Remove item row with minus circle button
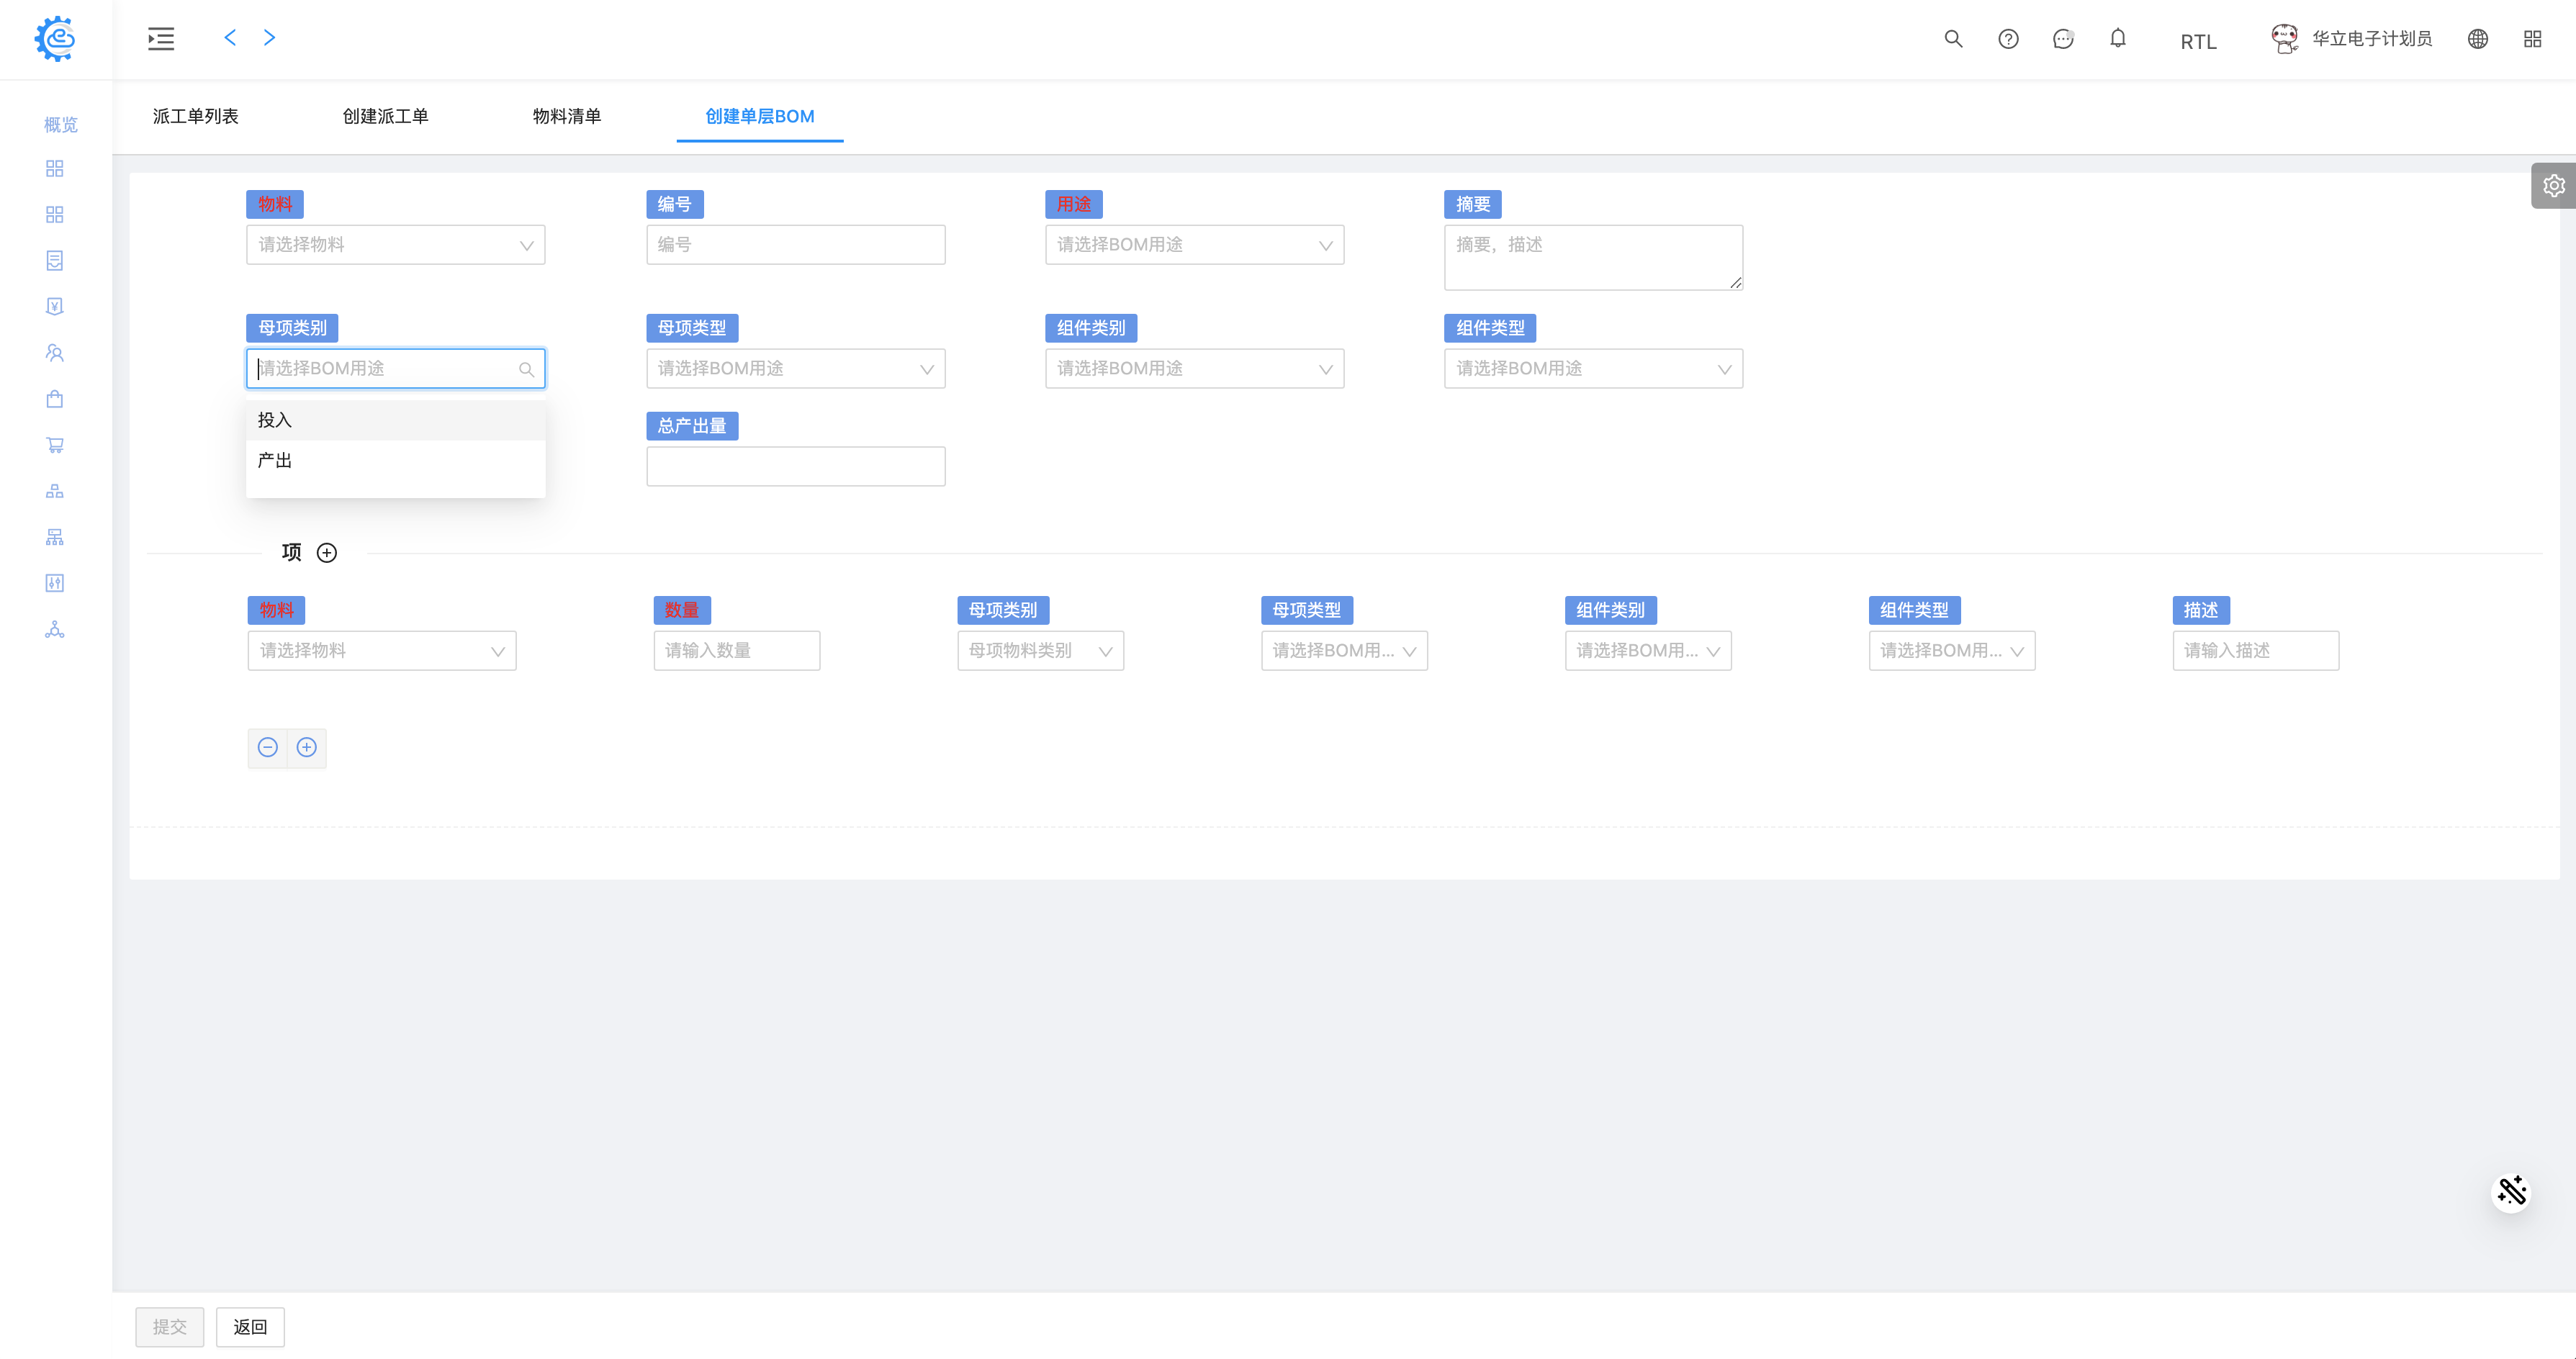 coord(267,747)
